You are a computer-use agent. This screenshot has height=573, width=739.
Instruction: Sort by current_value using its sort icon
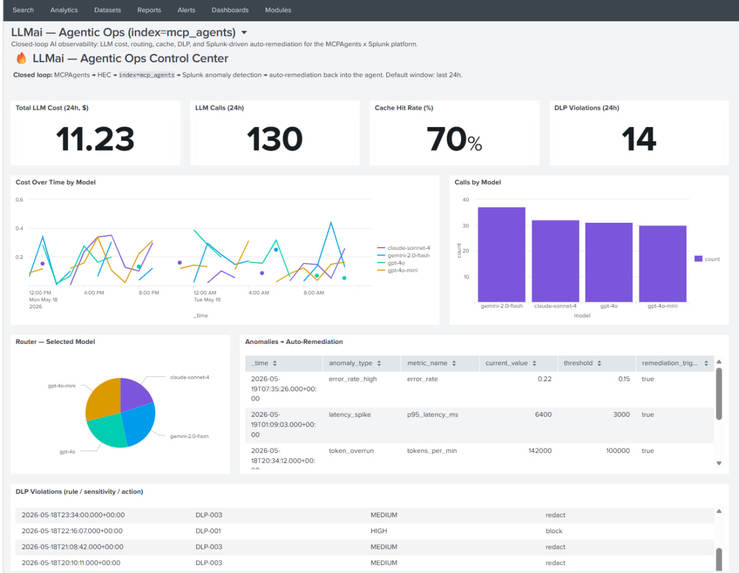click(534, 363)
